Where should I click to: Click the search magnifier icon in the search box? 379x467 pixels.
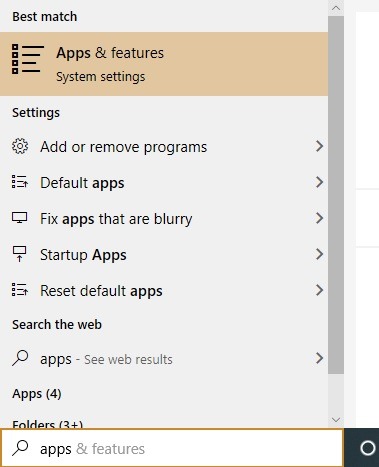pyautogui.click(x=20, y=448)
